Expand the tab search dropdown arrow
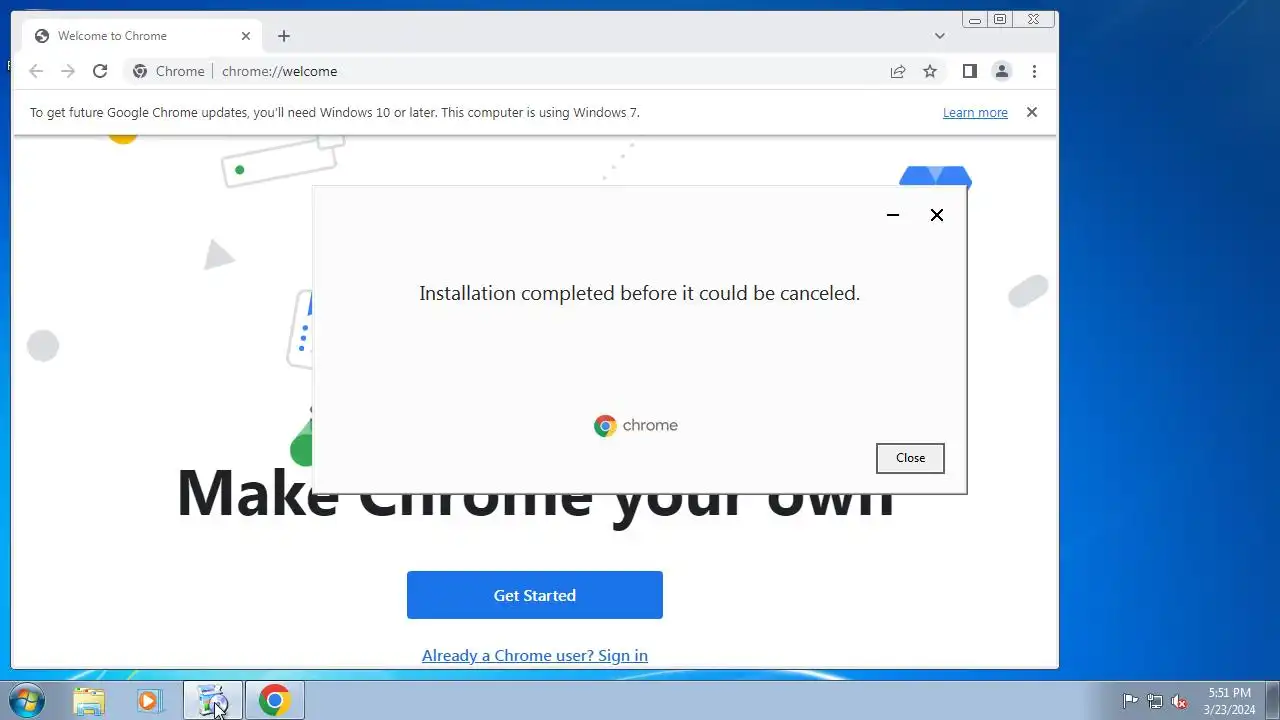This screenshot has width=1280, height=720. coord(940,36)
